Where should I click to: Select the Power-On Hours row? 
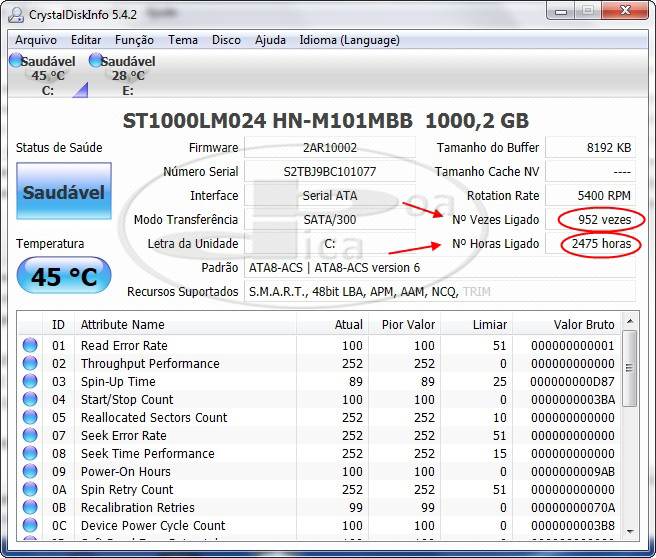319,471
